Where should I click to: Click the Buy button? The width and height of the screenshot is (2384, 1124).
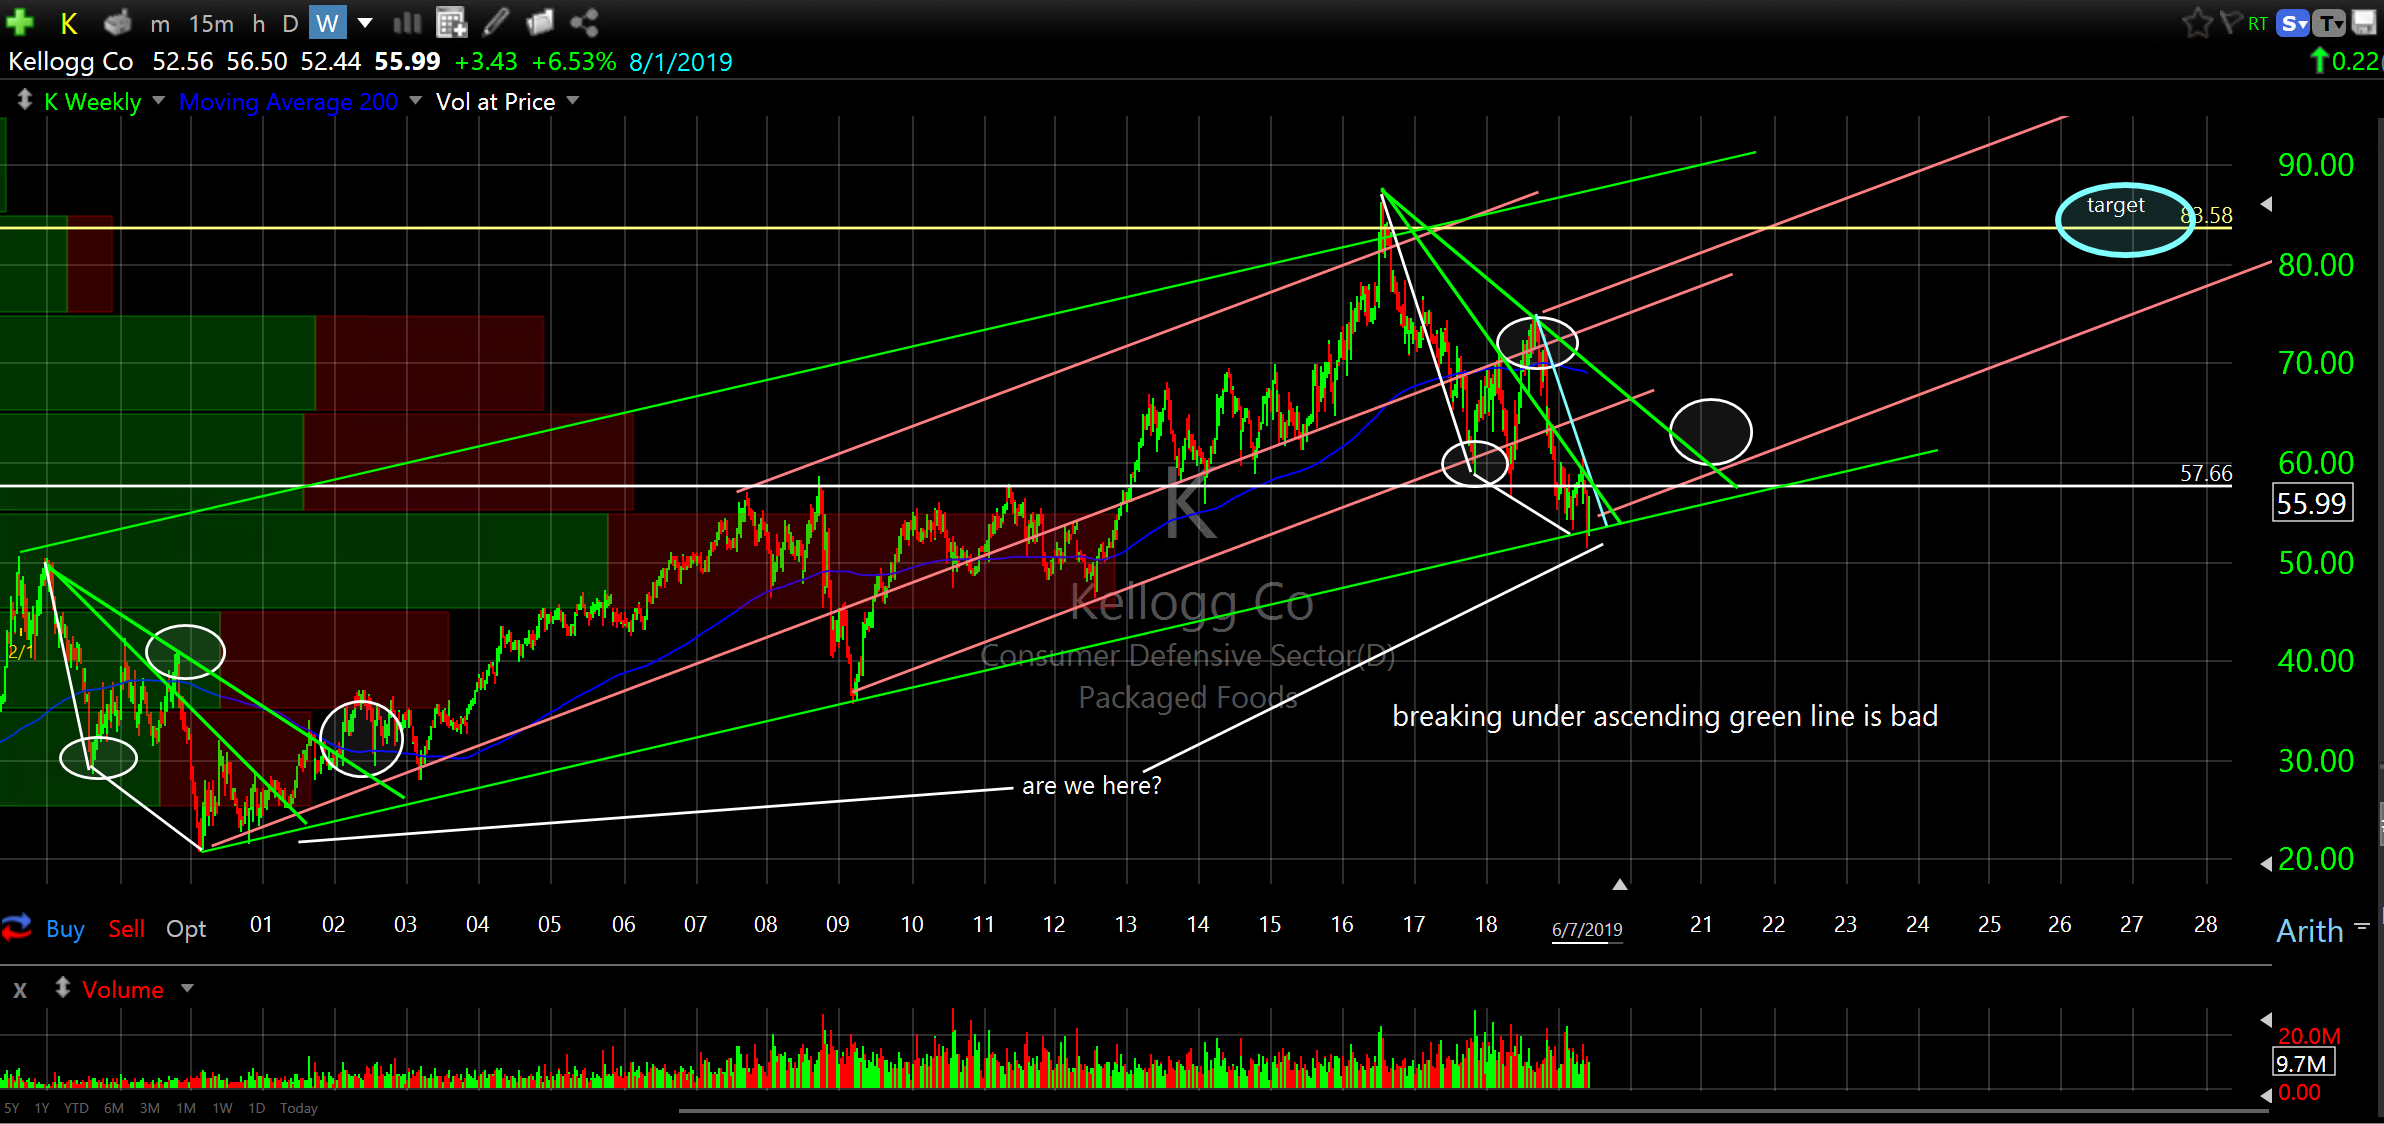(x=65, y=929)
